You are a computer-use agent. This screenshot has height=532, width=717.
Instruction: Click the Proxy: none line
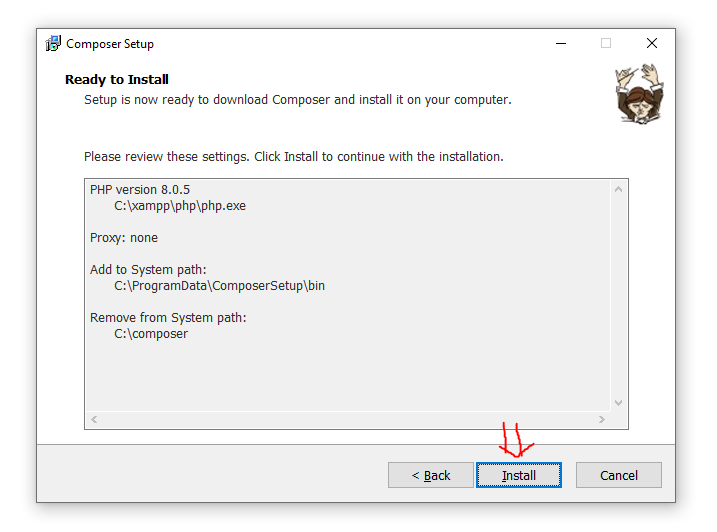coord(124,238)
